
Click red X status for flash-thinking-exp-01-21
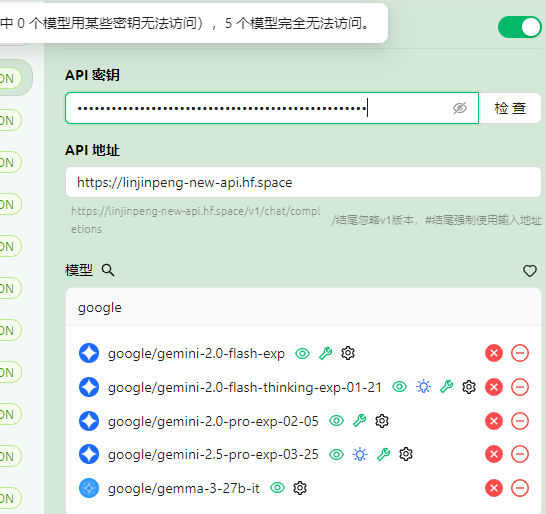coord(494,387)
